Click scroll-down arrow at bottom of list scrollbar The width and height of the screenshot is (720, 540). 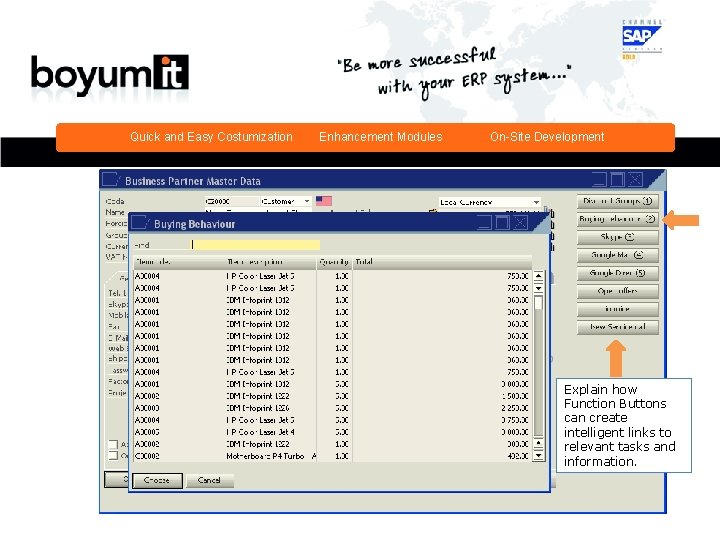tap(538, 456)
